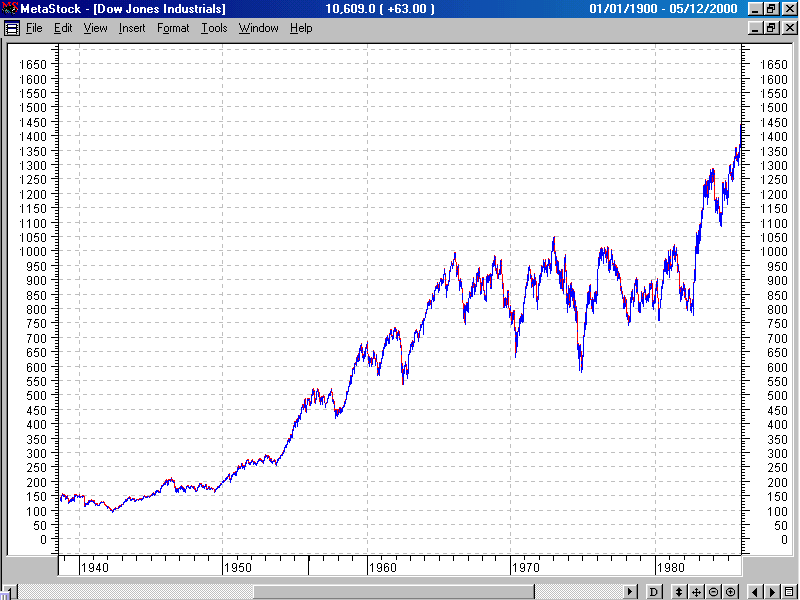Go to next chart with right triangle

(x=772, y=592)
